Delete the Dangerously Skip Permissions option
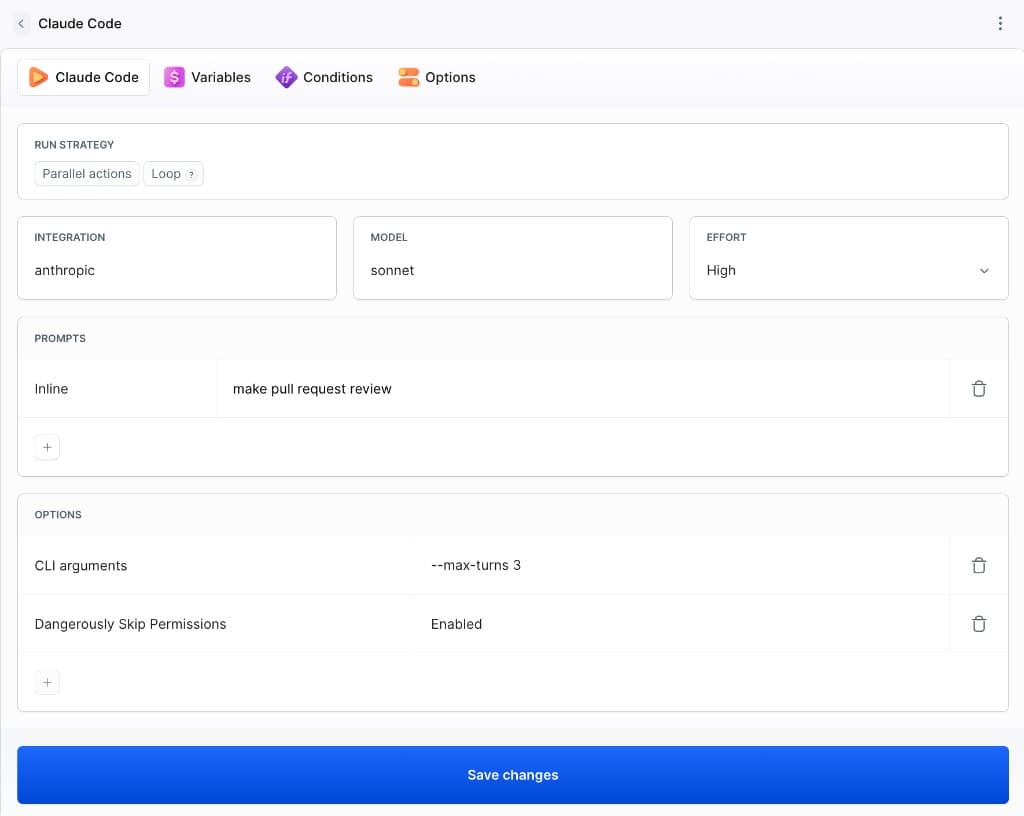The image size is (1024, 816). pos(978,625)
